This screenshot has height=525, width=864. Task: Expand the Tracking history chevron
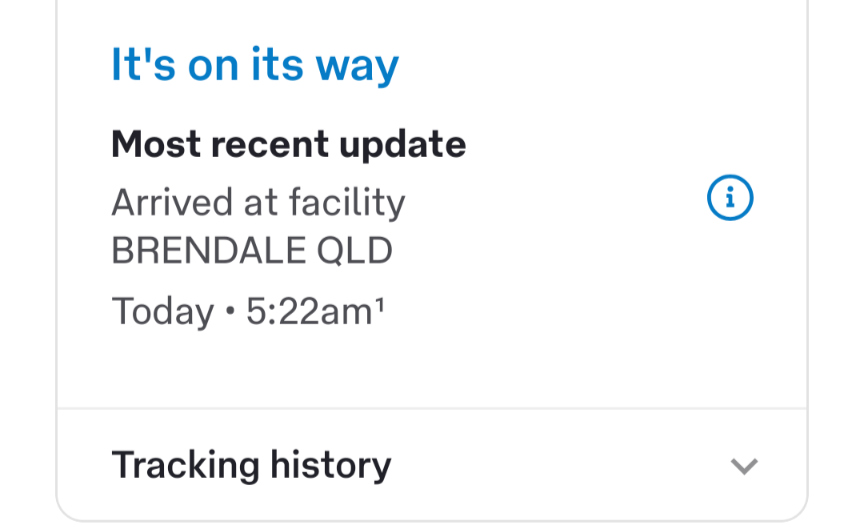pyautogui.click(x=744, y=466)
